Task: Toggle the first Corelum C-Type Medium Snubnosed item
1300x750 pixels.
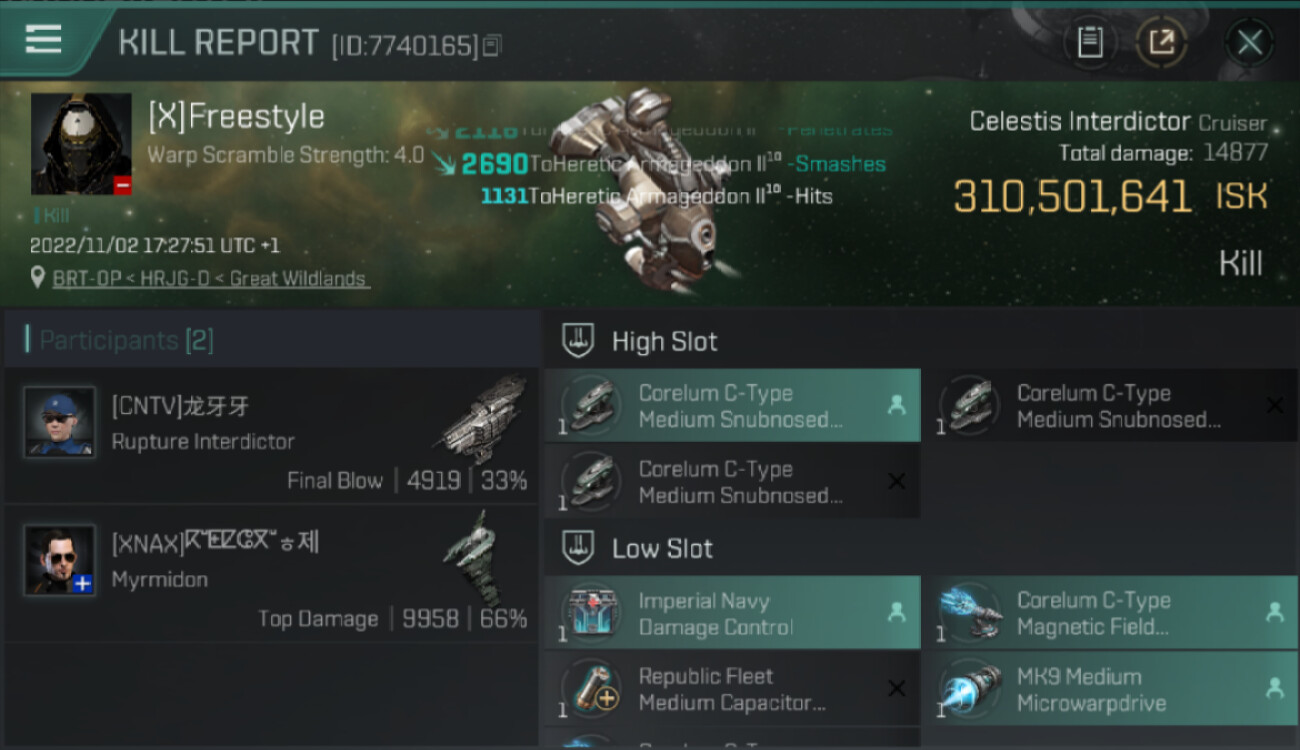Action: point(732,406)
